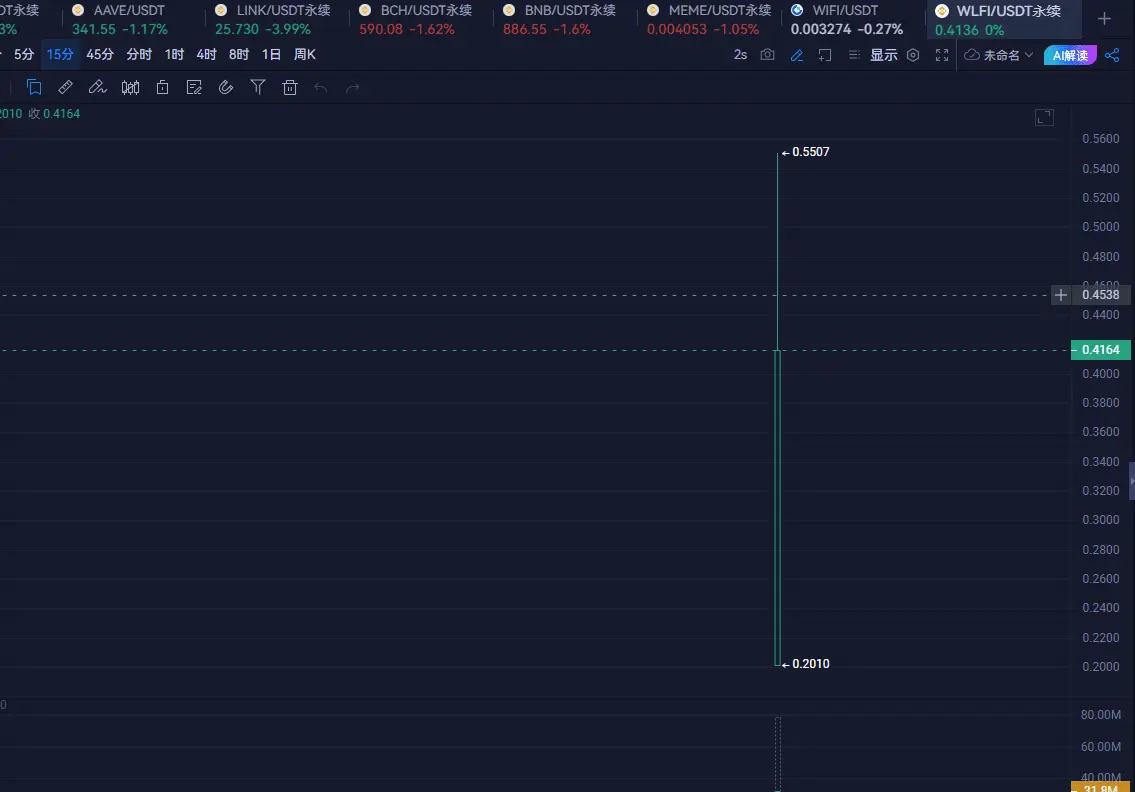Switch to the 5分 timeframe
Screen dimensions: 1135x792
pos(24,54)
